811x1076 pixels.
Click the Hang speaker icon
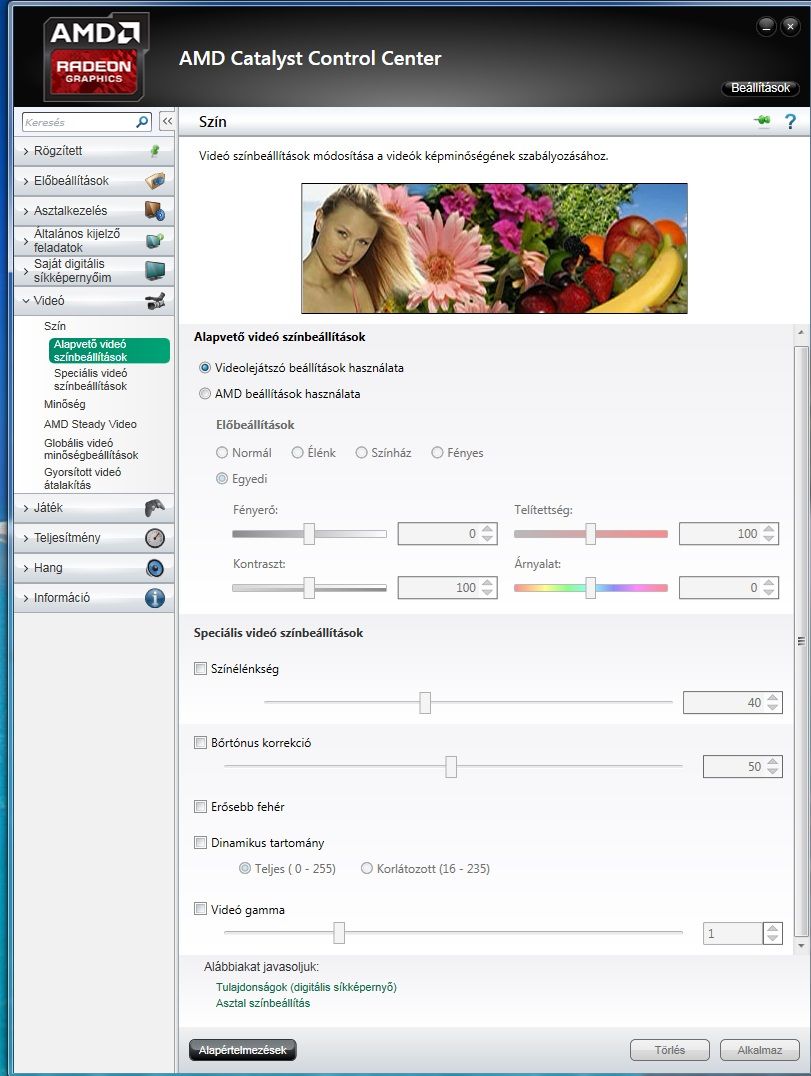tap(155, 568)
